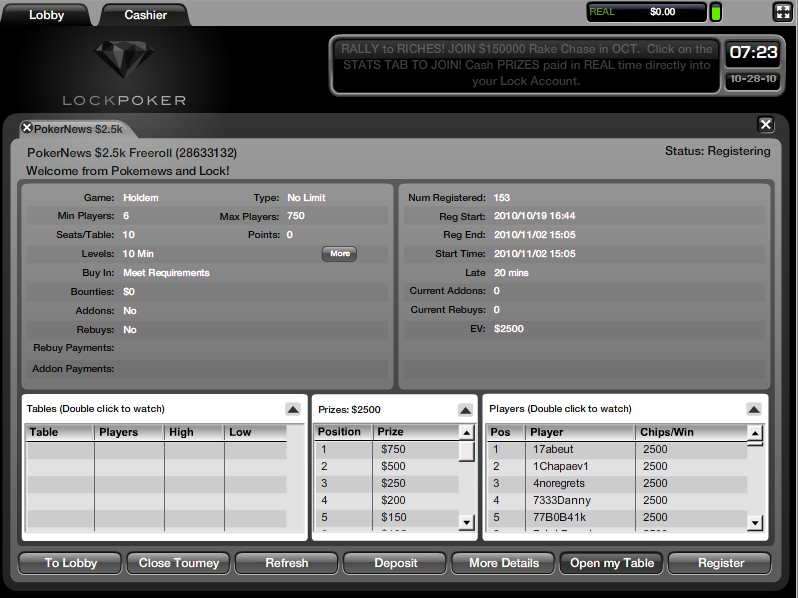Click the Rally to Riches news banner
The image size is (798, 598).
tap(526, 65)
